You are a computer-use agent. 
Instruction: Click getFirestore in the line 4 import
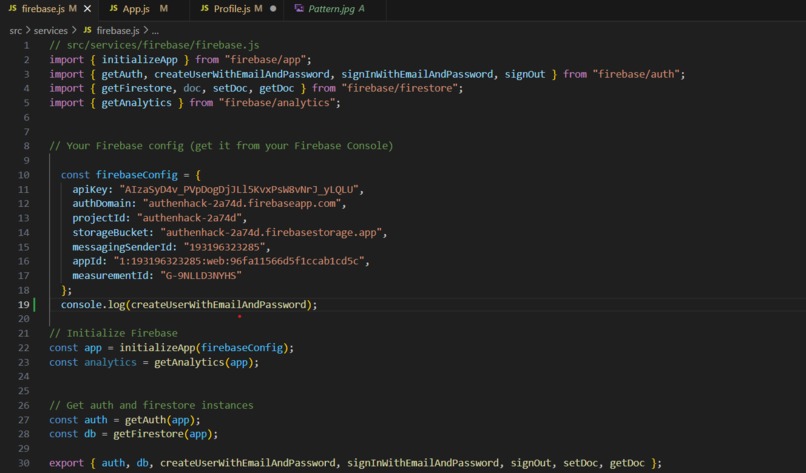point(137,88)
